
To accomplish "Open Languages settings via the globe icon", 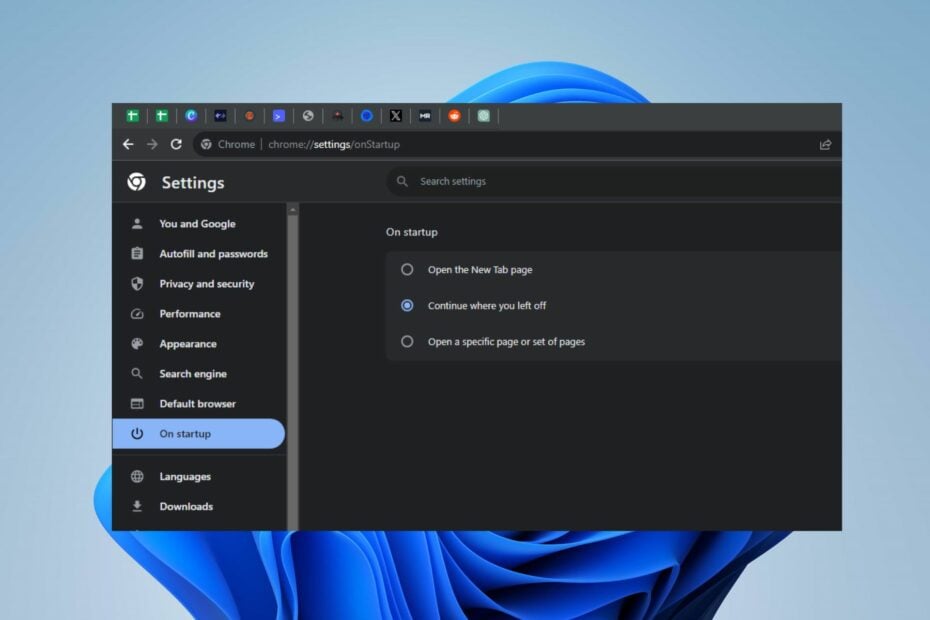I will (x=138, y=476).
